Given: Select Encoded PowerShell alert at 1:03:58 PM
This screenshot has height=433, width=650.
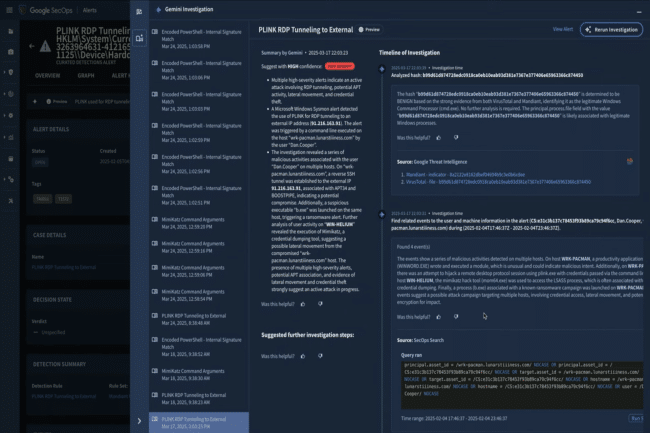Looking at the screenshot, I should point(199,39).
